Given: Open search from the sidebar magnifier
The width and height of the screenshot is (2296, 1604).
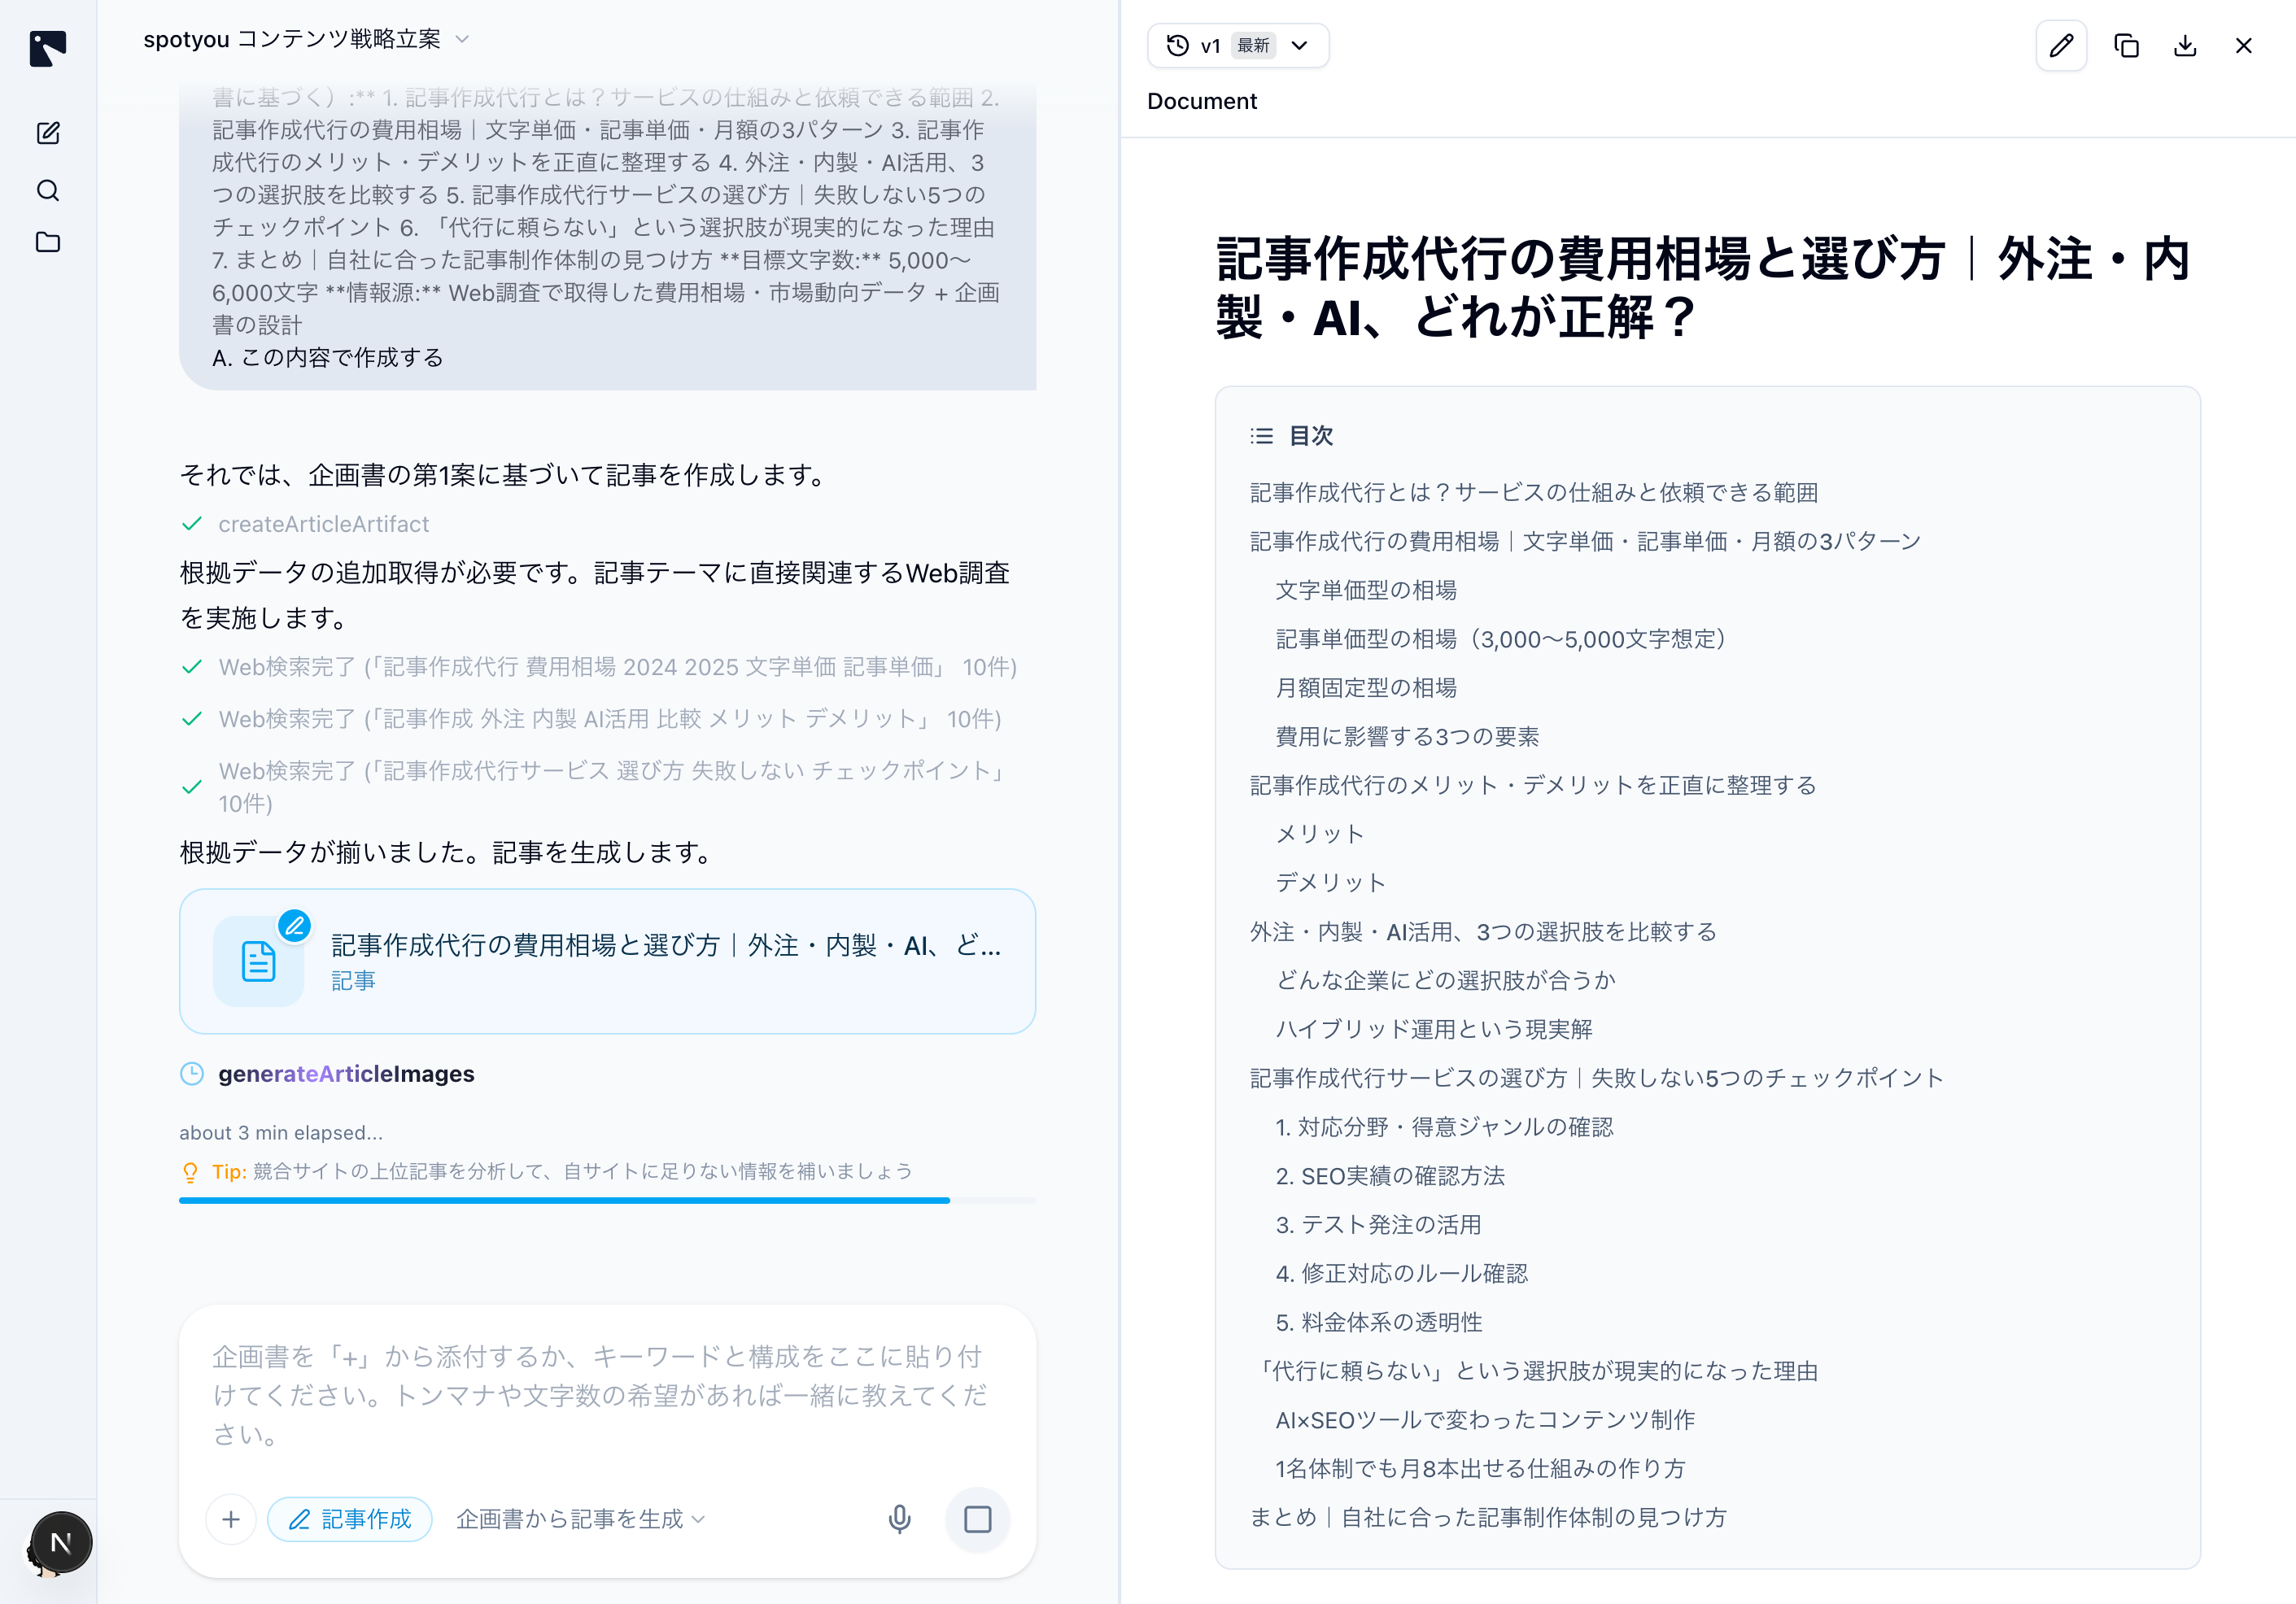Looking at the screenshot, I should (x=48, y=190).
